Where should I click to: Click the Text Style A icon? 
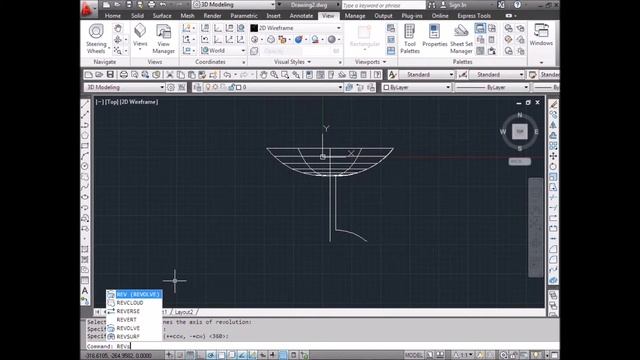tap(392, 75)
